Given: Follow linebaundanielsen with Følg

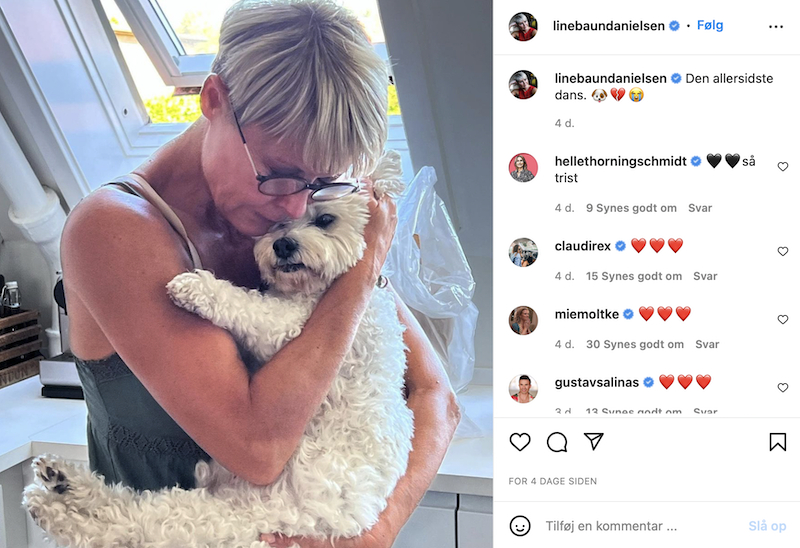Looking at the screenshot, I should pos(710,25).
